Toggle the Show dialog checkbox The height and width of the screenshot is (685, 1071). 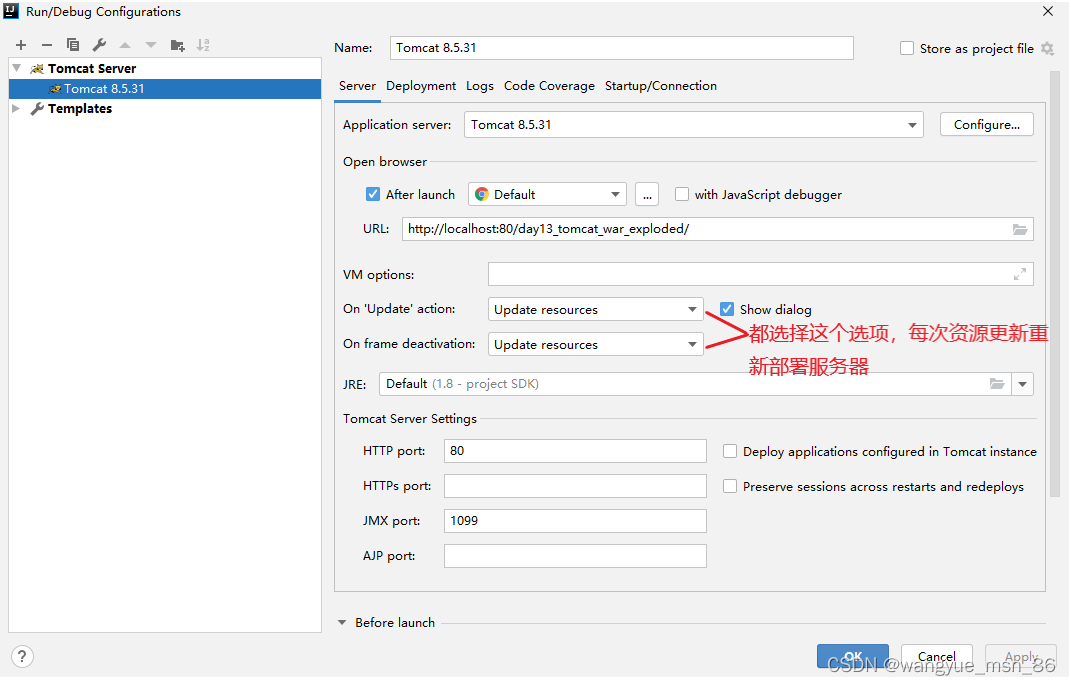pyautogui.click(x=727, y=309)
